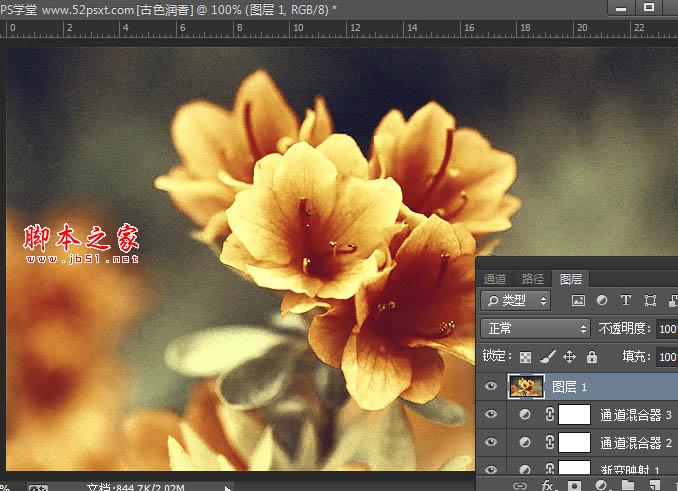
Task: Click adjustment icon of 通道混合器 2
Action: coord(525,443)
